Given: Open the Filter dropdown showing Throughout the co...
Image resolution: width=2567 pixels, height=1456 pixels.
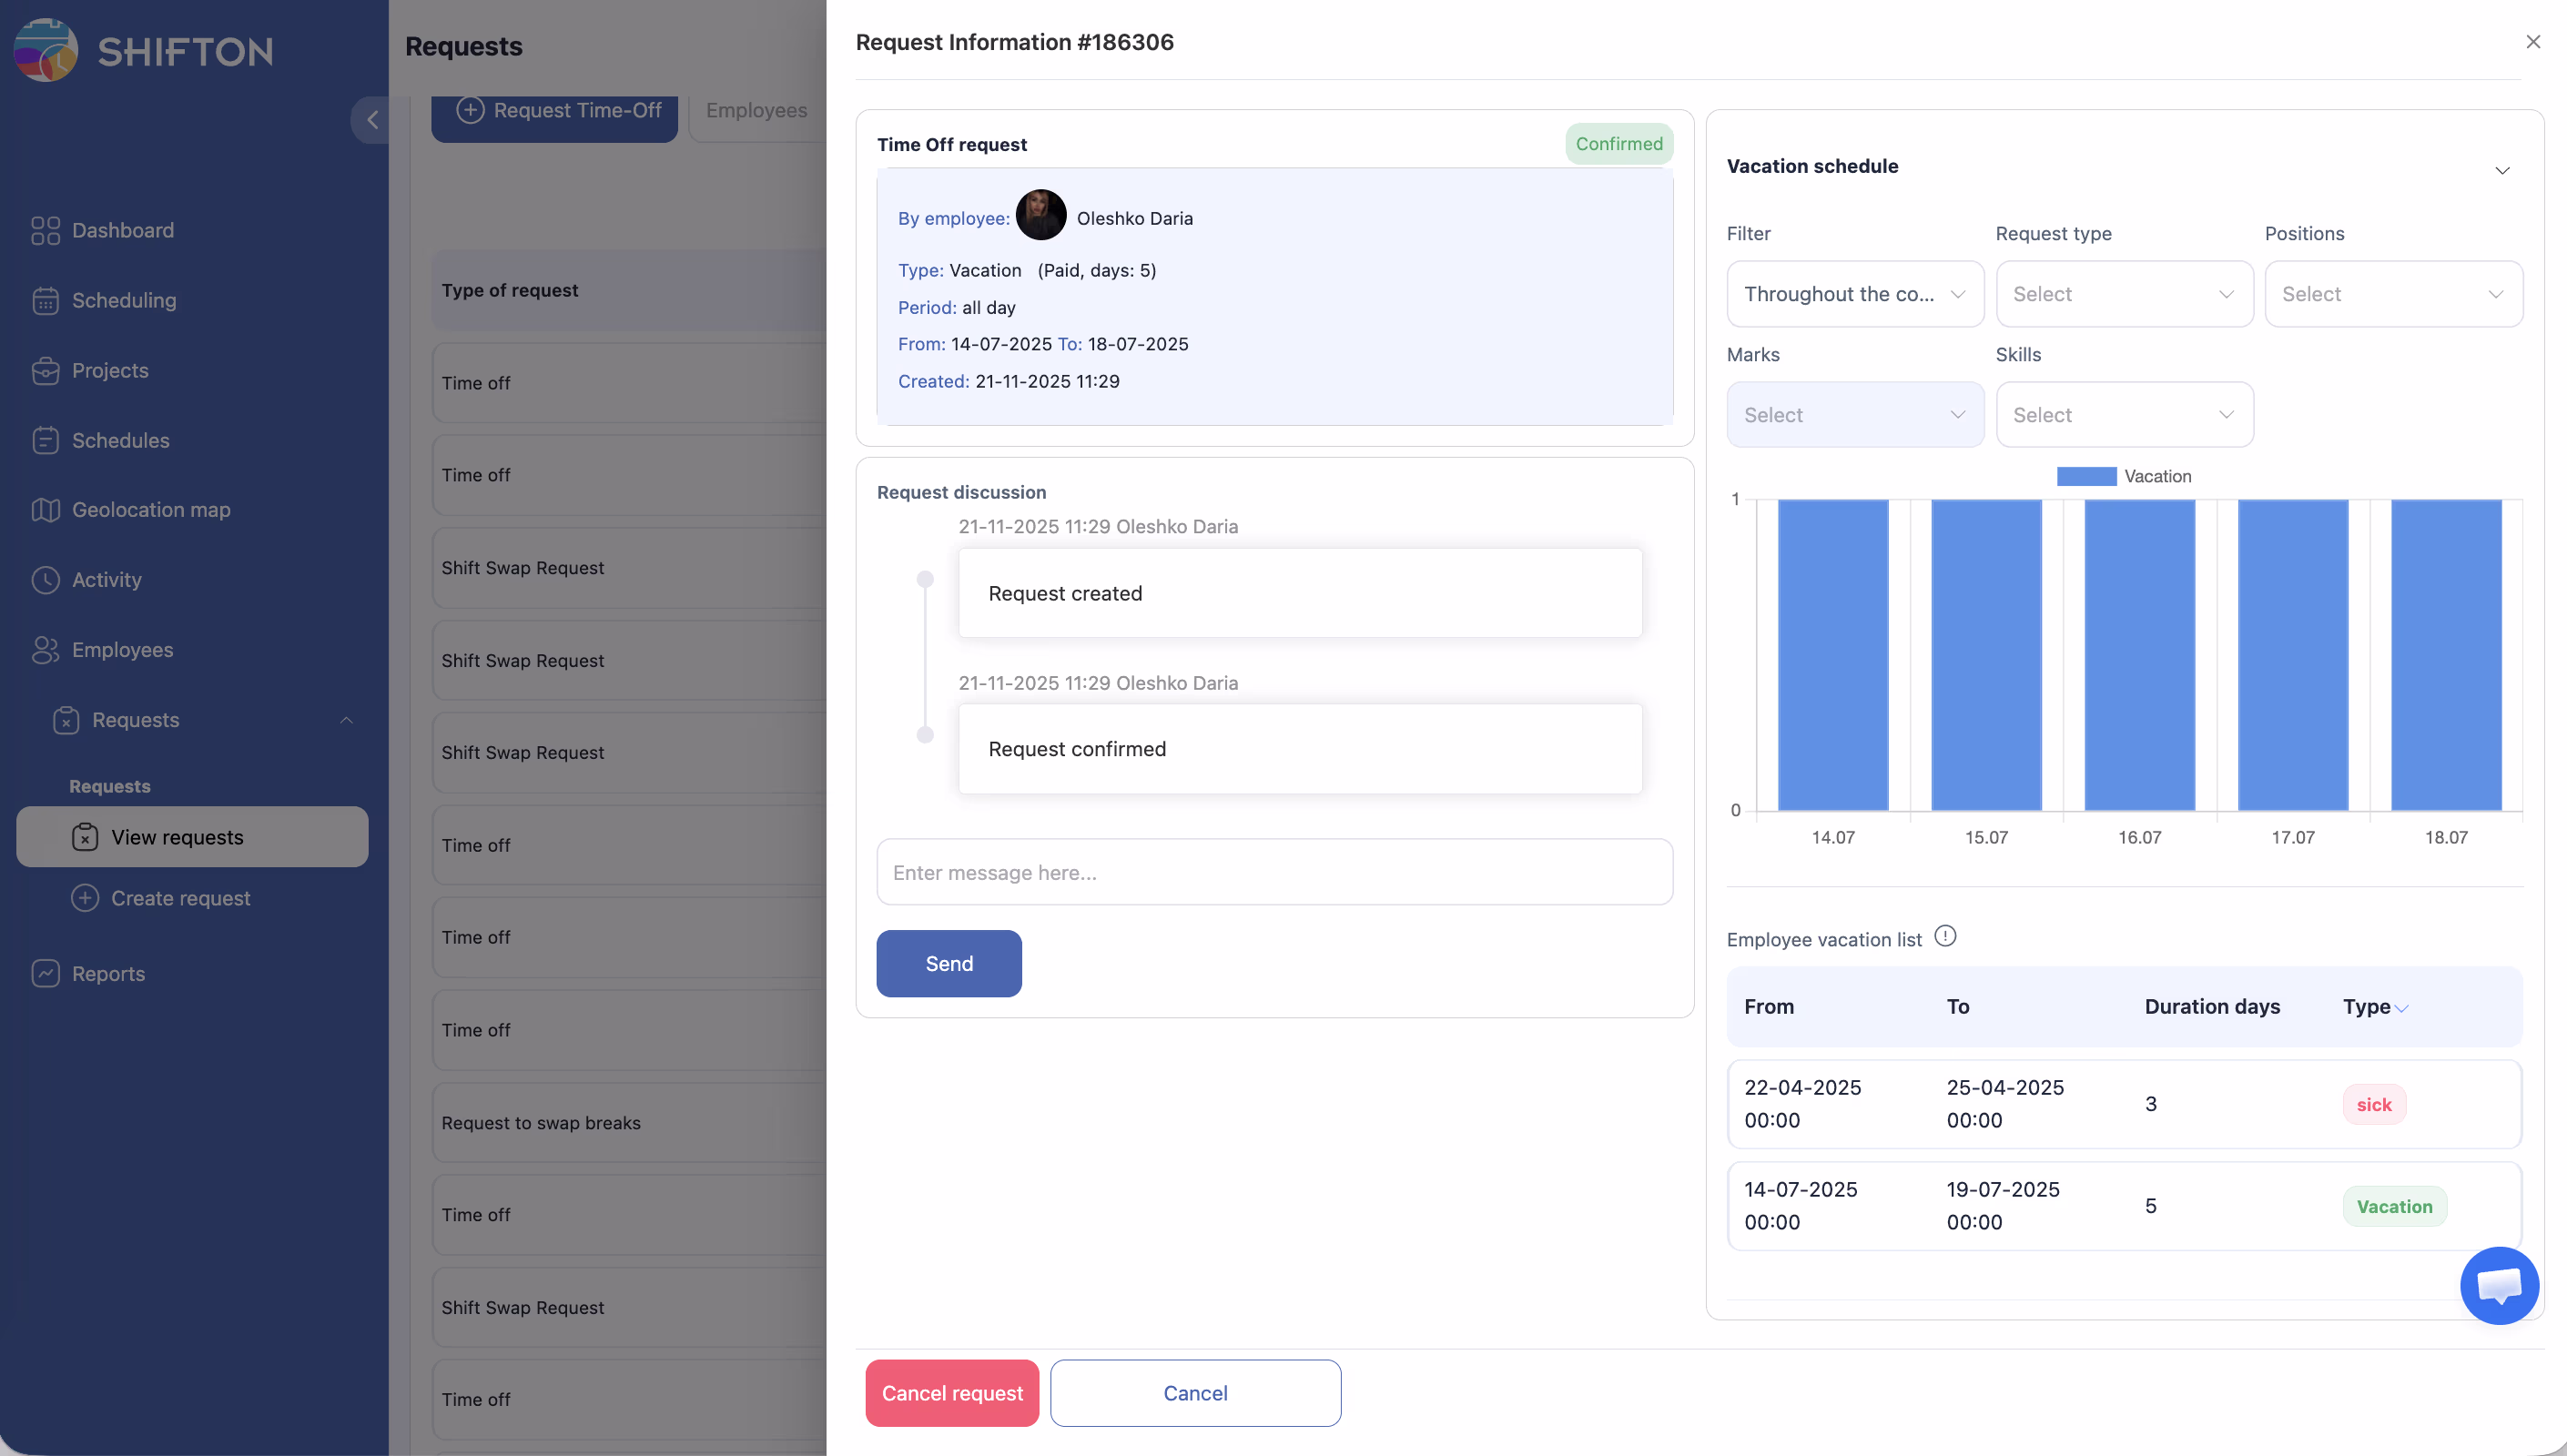Looking at the screenshot, I should pyautogui.click(x=1854, y=294).
